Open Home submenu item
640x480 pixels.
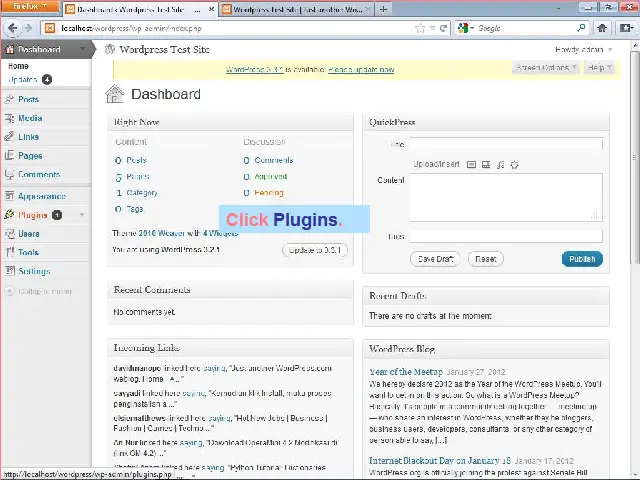[x=18, y=66]
